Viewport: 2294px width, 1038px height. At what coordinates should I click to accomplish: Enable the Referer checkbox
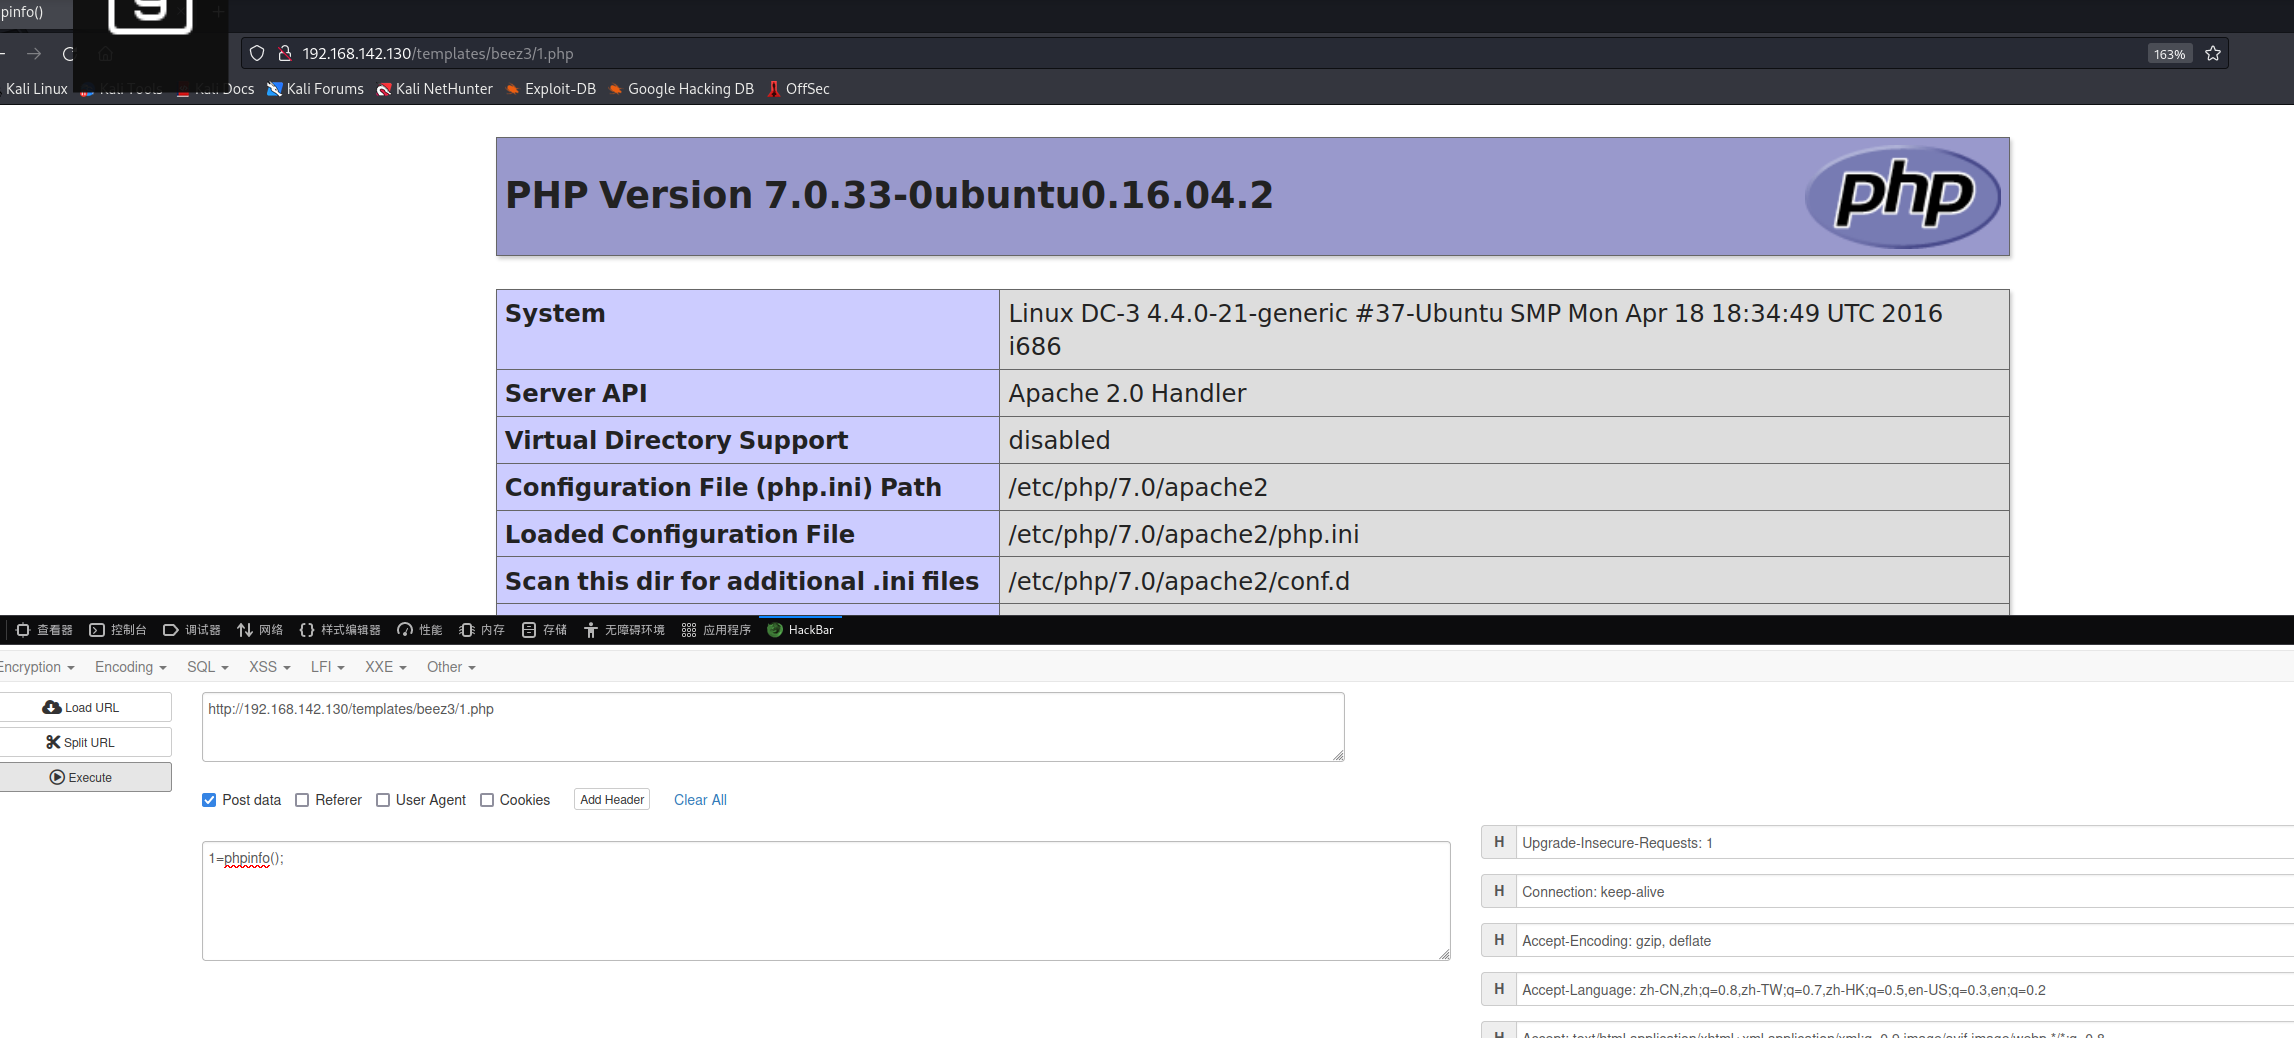click(x=302, y=800)
